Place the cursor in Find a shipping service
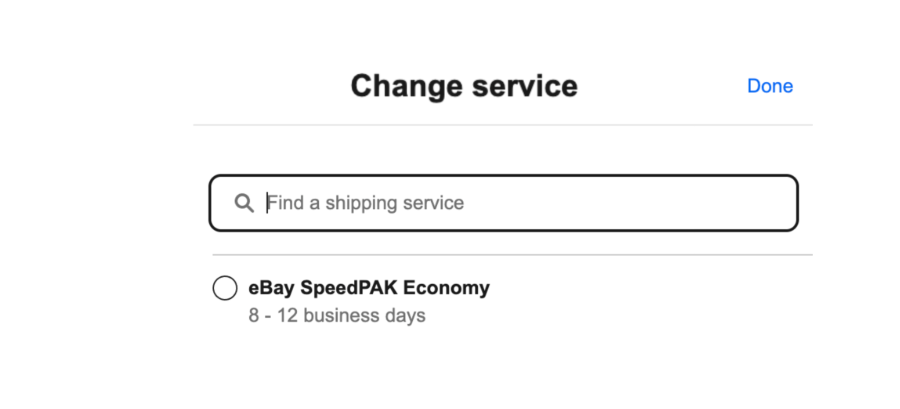This screenshot has height=409, width=900. (520, 203)
